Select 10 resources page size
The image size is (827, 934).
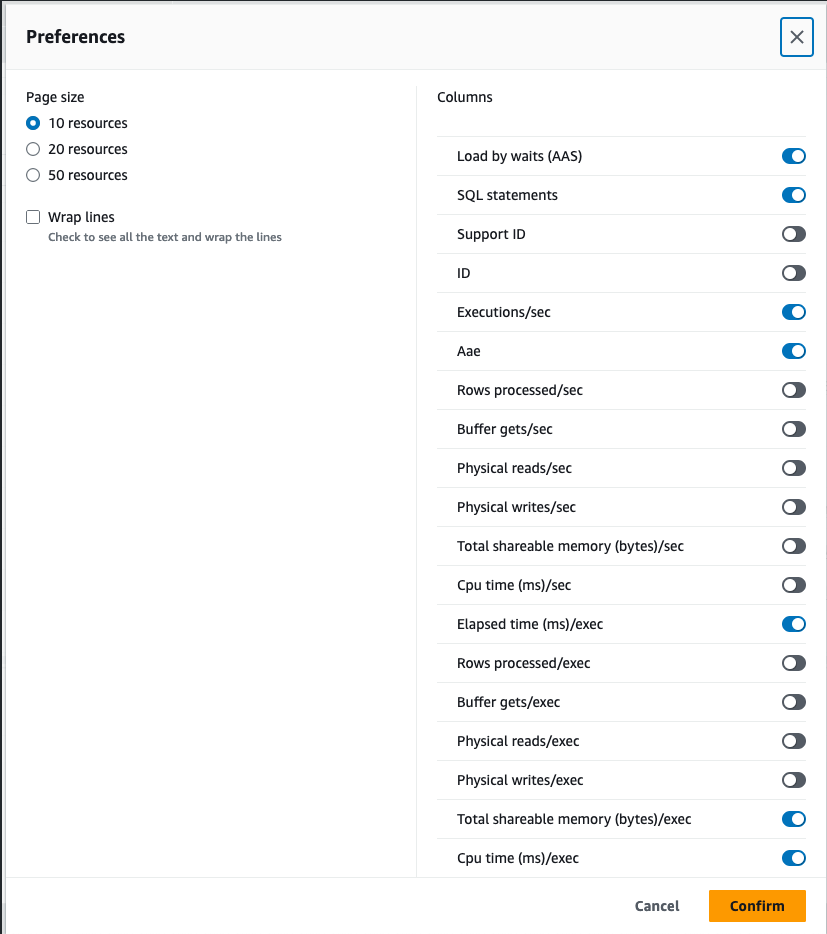tap(33, 123)
